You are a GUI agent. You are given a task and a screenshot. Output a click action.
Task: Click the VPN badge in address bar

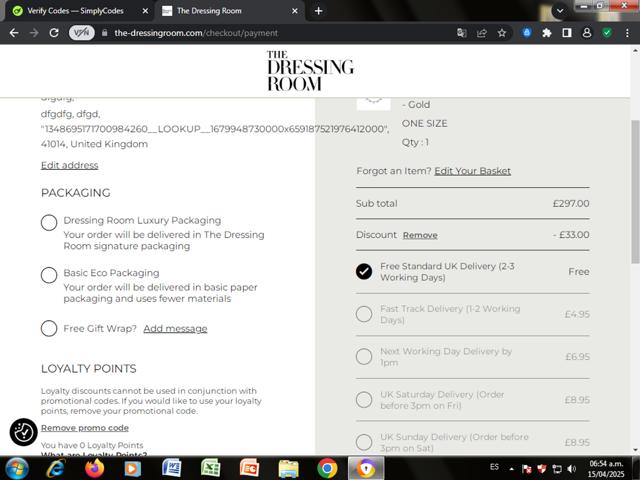coord(81,33)
